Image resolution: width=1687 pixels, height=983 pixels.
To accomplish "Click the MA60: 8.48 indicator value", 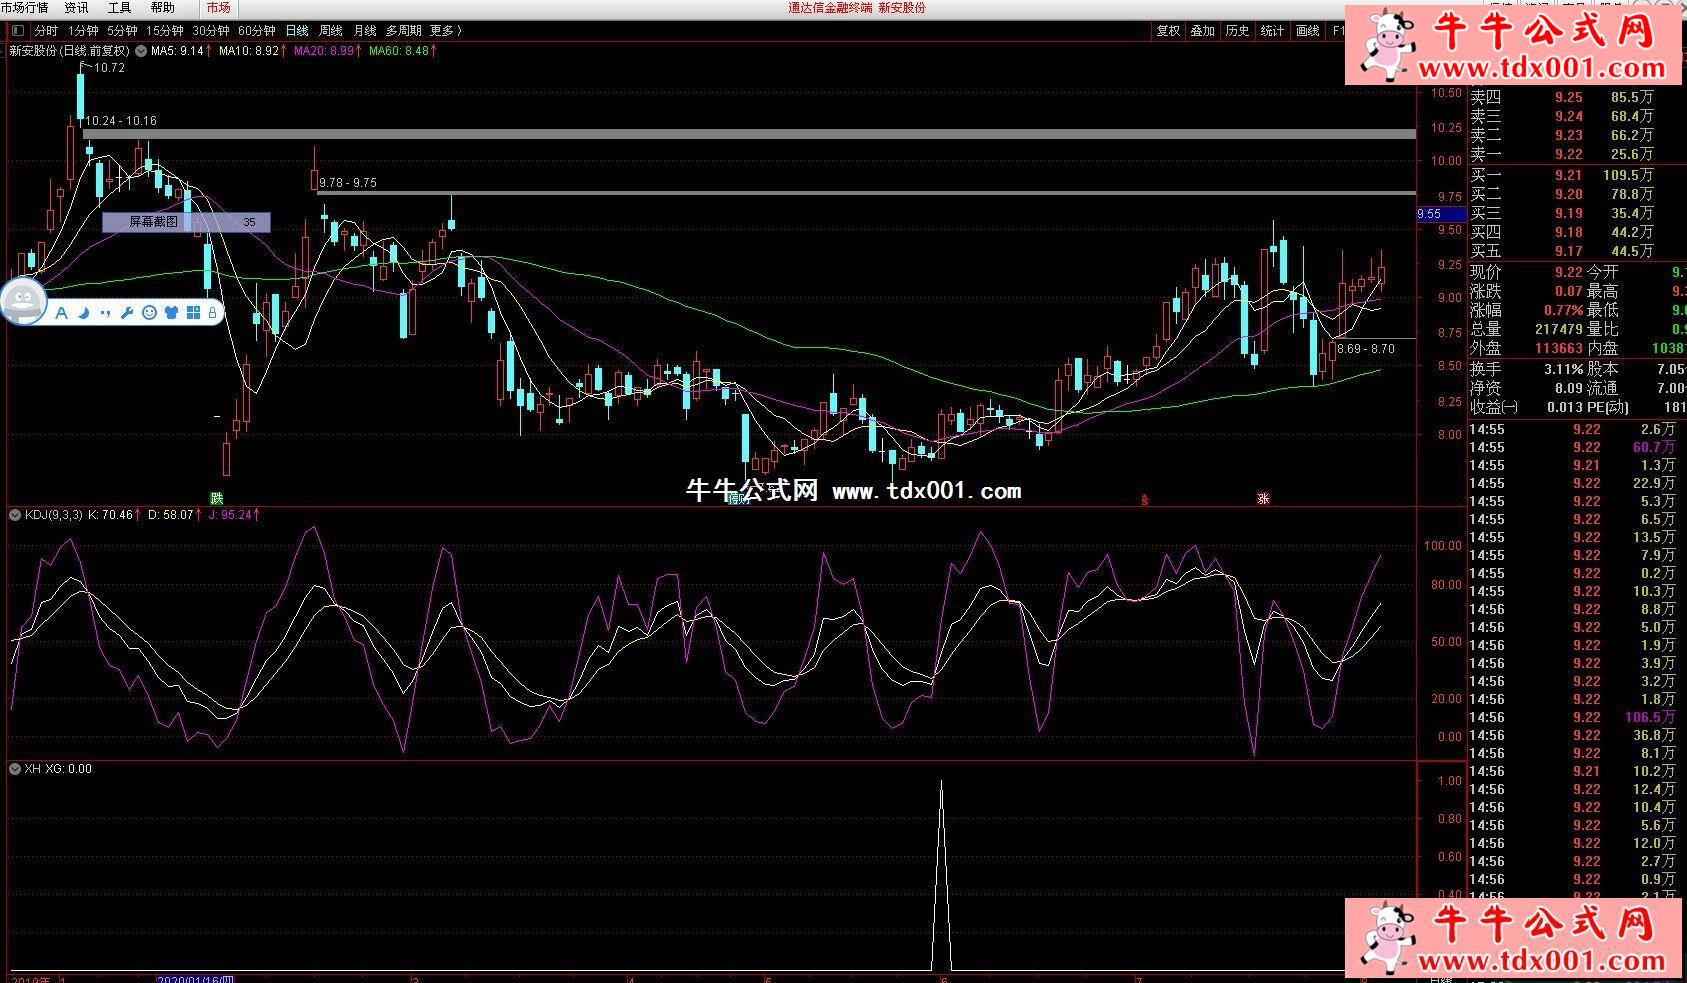I will click(399, 51).
